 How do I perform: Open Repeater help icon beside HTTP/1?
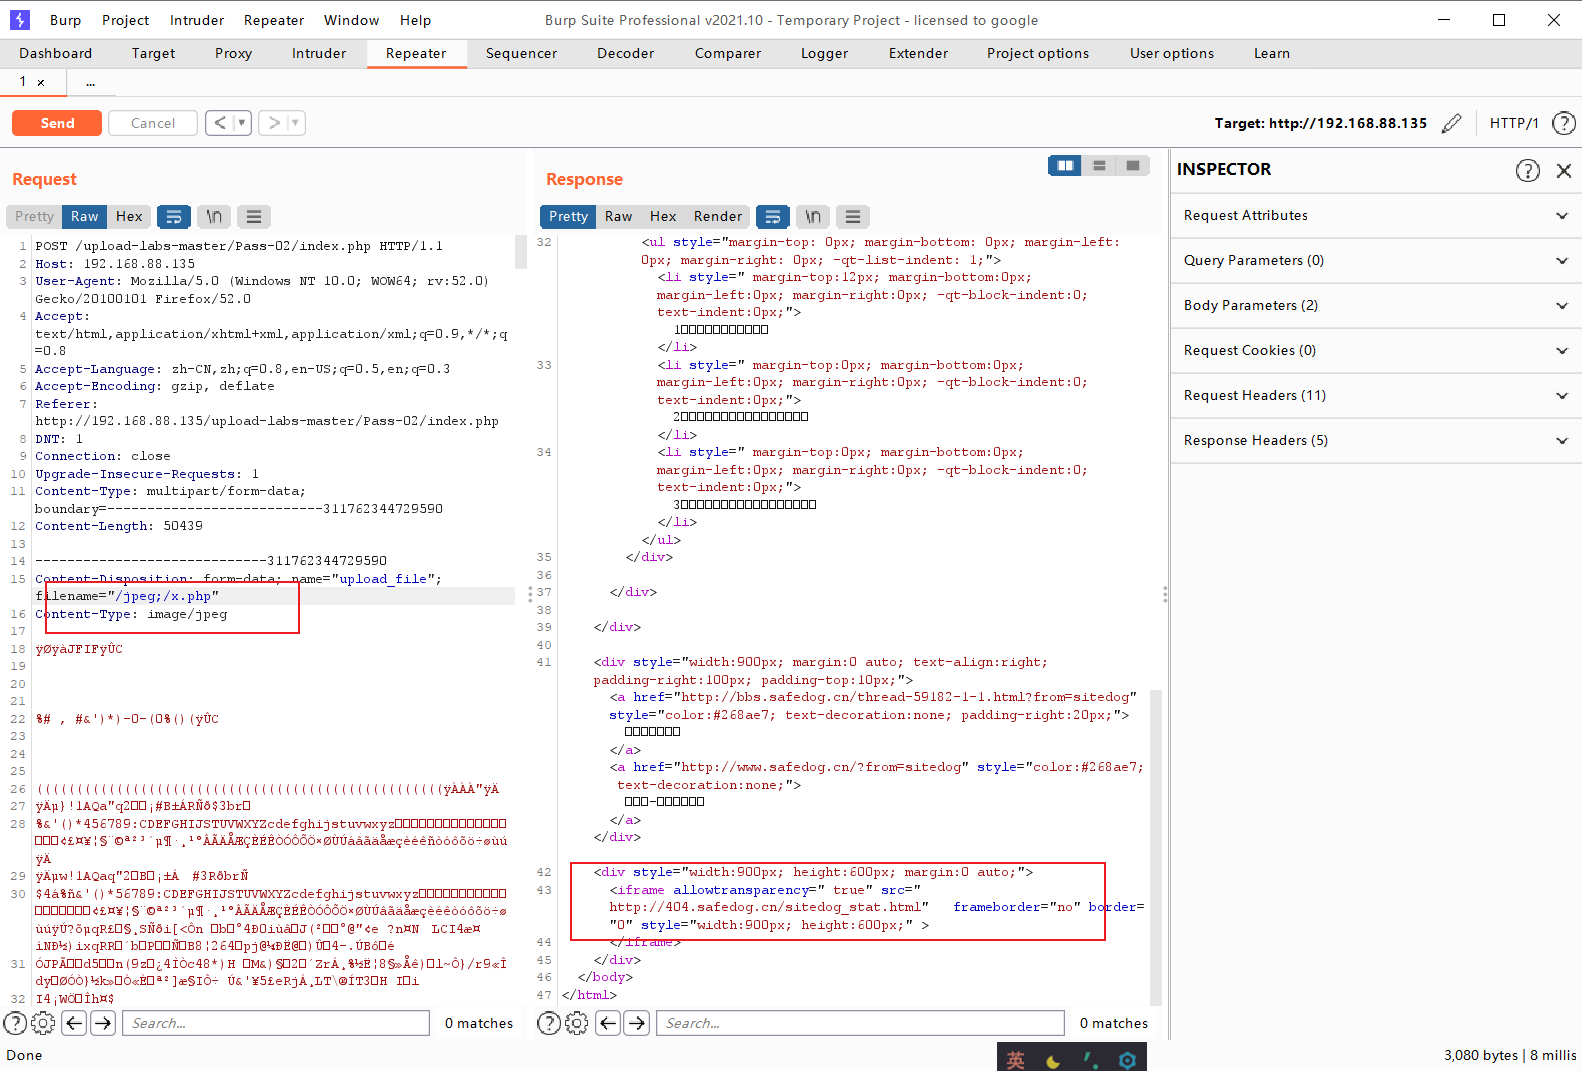[1563, 123]
